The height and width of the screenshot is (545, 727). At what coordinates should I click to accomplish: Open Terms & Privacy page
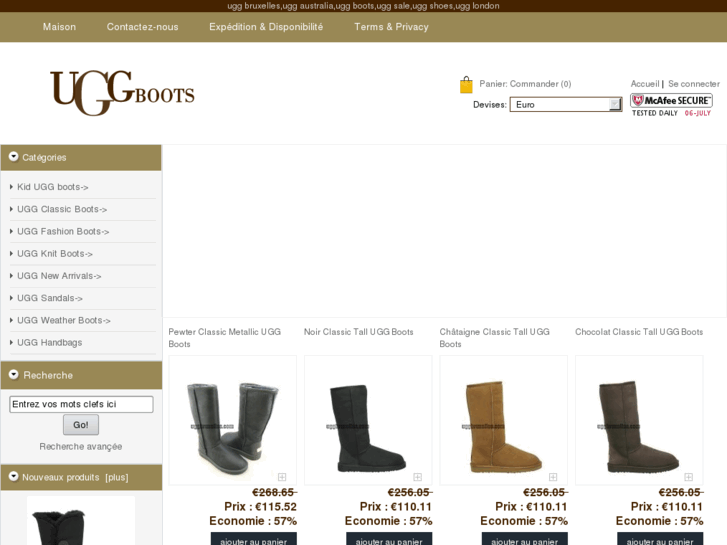391,27
